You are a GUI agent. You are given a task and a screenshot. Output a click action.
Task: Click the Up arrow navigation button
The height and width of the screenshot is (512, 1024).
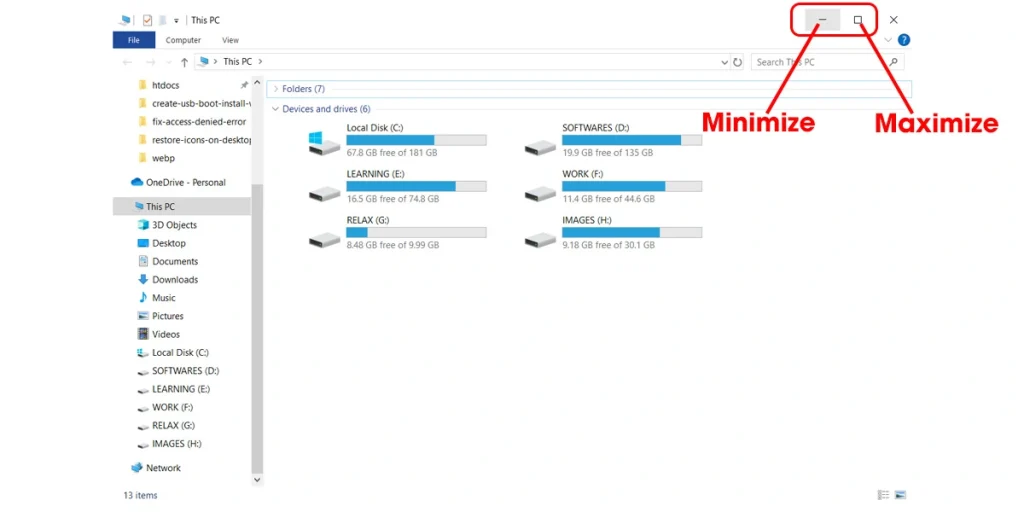(184, 62)
